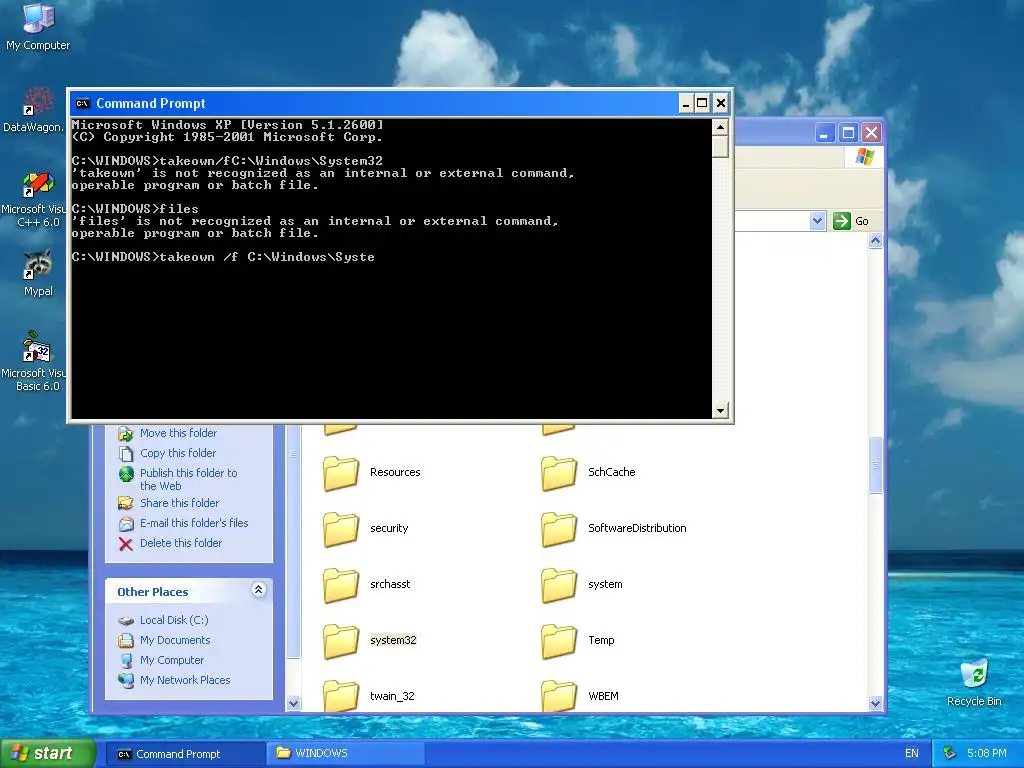Viewport: 1024px width, 768px height.
Task: Click the Publish to Web globe icon
Action: tap(126, 474)
